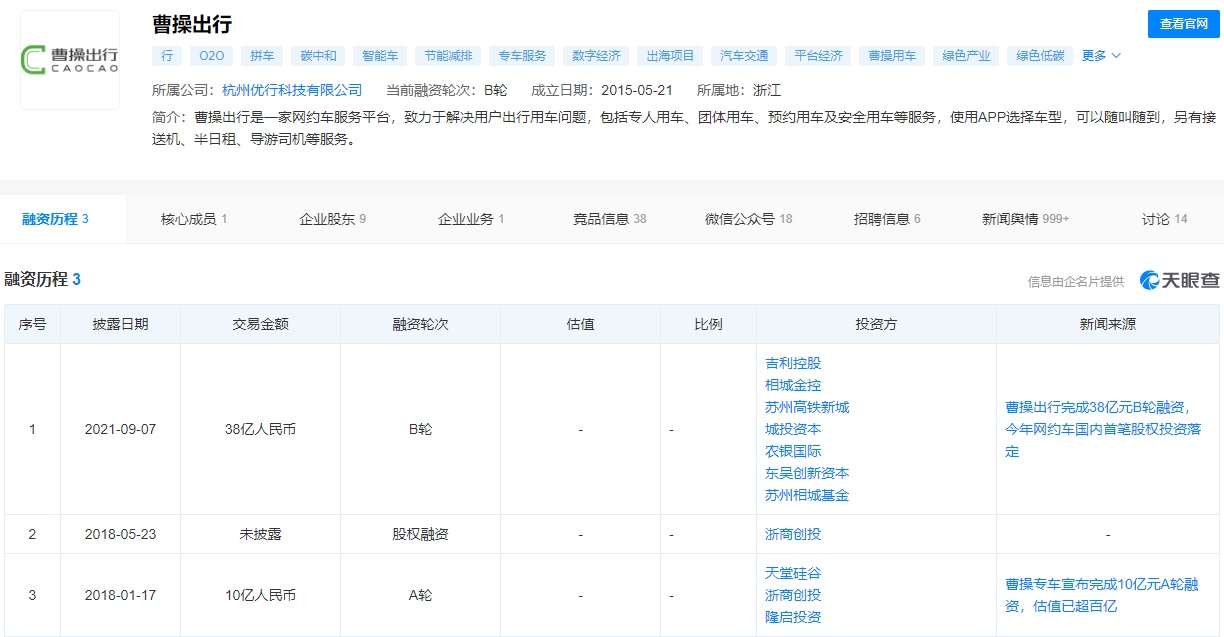1224x637 pixels.
Task: Select the 绿色产业 tag
Action: click(x=966, y=56)
